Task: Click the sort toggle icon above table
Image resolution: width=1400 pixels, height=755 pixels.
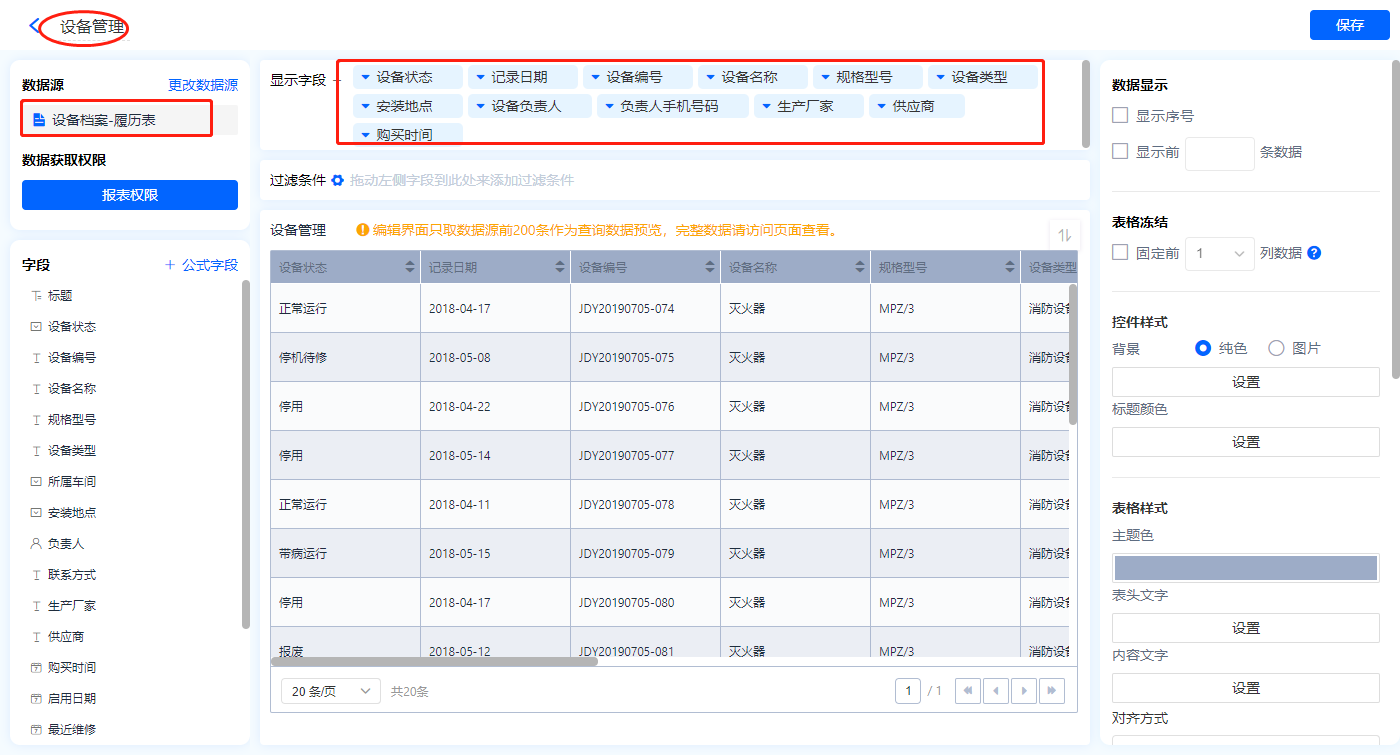Action: 1065,235
